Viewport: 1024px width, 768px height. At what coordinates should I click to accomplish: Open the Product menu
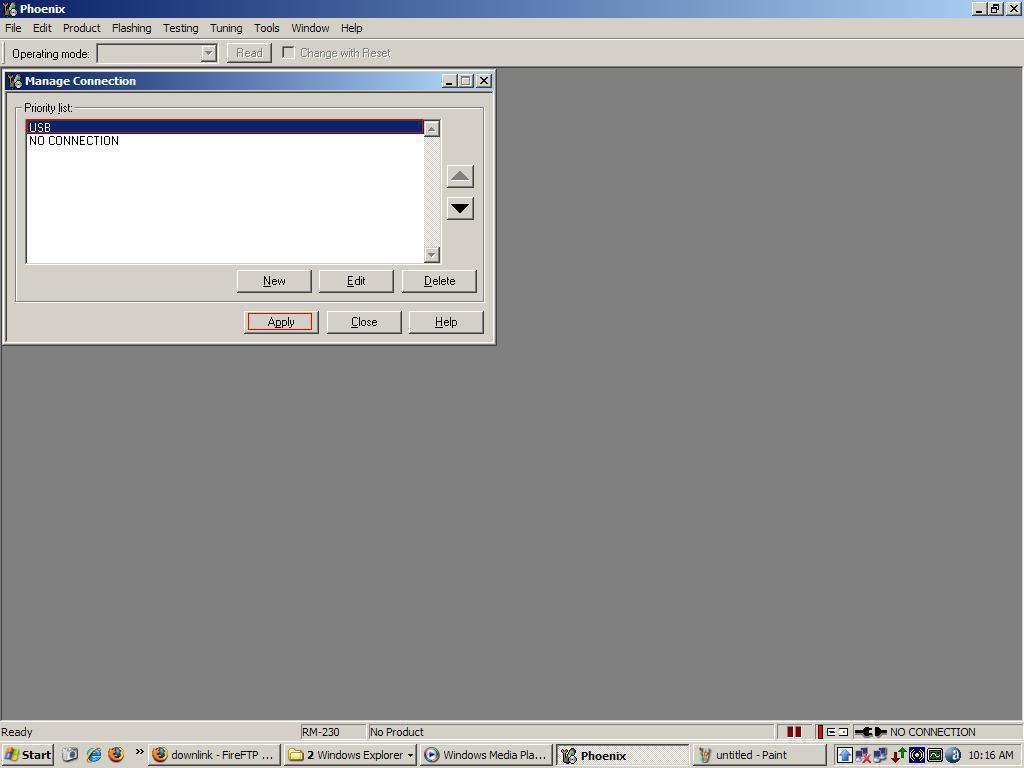coord(82,28)
